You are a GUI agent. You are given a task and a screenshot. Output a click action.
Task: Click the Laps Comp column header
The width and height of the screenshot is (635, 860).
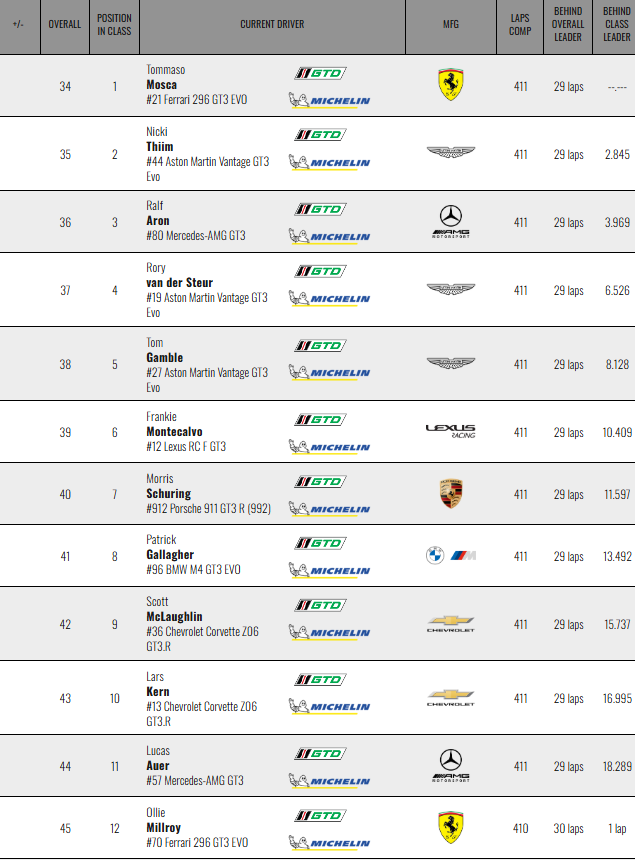pyautogui.click(x=520, y=24)
